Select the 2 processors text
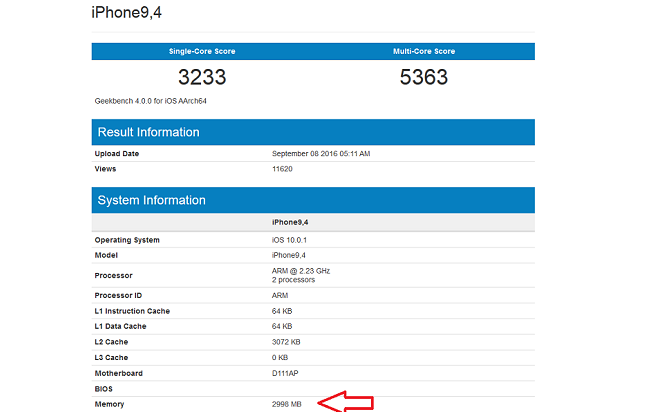Image resolution: width=650 pixels, height=412 pixels. tap(293, 280)
